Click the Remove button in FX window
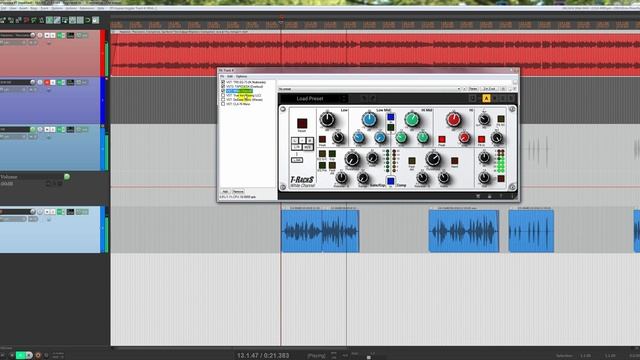 (x=238, y=191)
